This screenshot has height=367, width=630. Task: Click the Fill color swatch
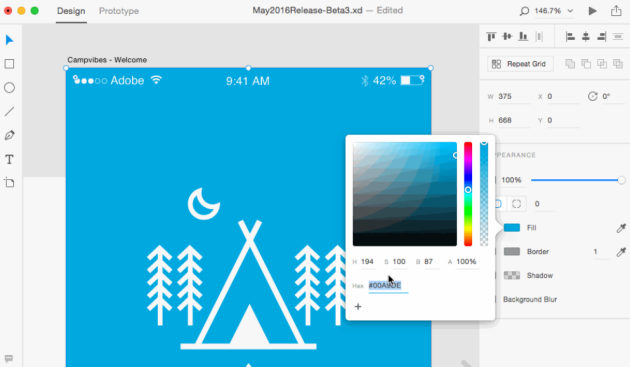pos(511,228)
